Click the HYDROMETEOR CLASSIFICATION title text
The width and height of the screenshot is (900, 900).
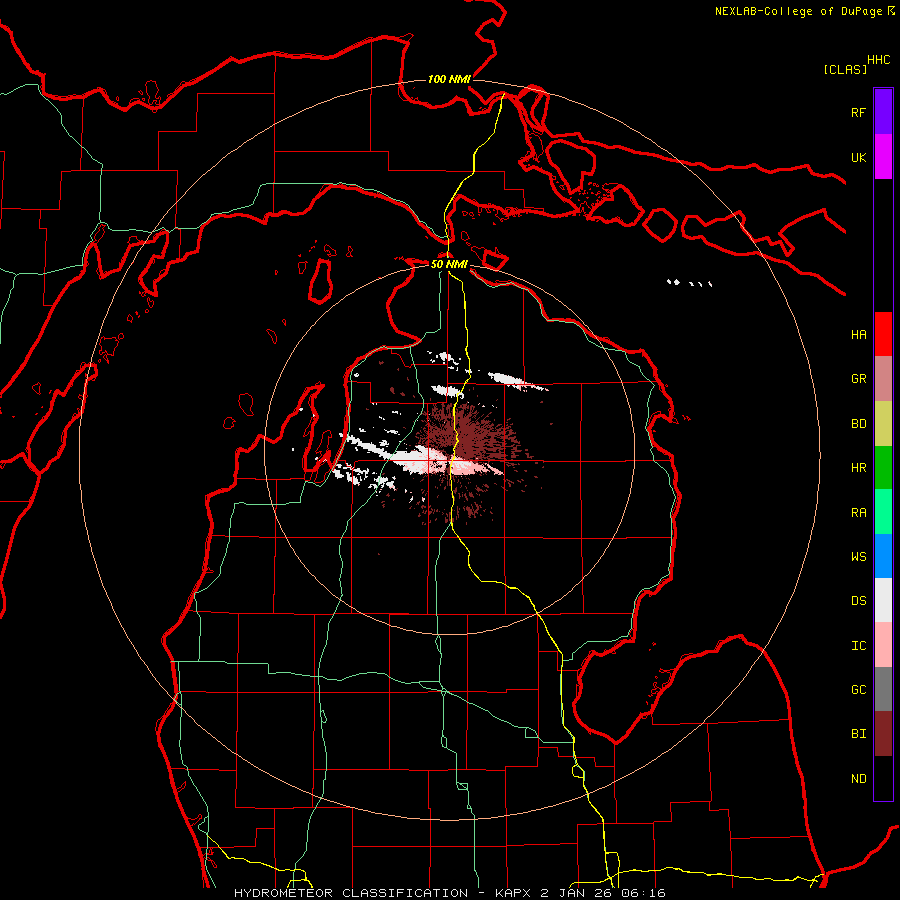[351, 893]
